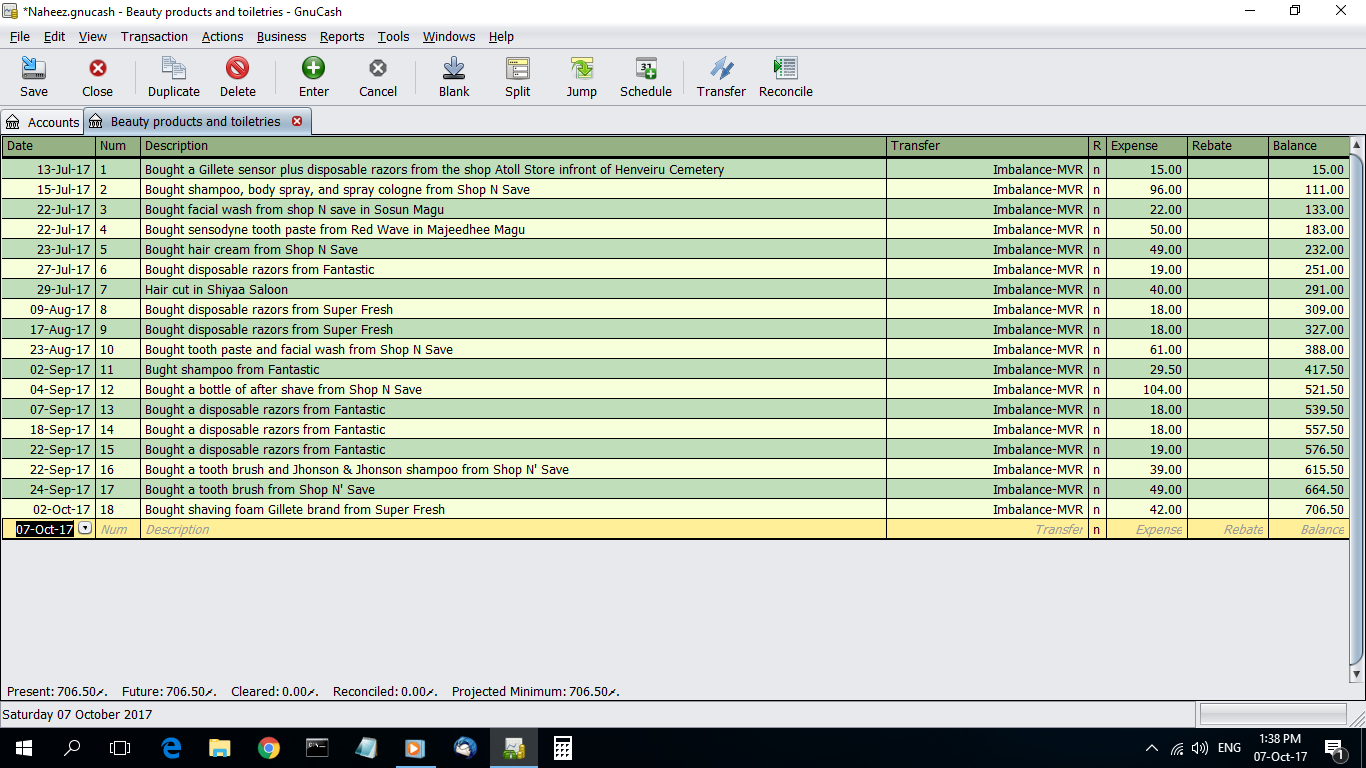The image size is (1366, 768).
Task: Click the blank Transfer field in new row
Action: (987, 529)
